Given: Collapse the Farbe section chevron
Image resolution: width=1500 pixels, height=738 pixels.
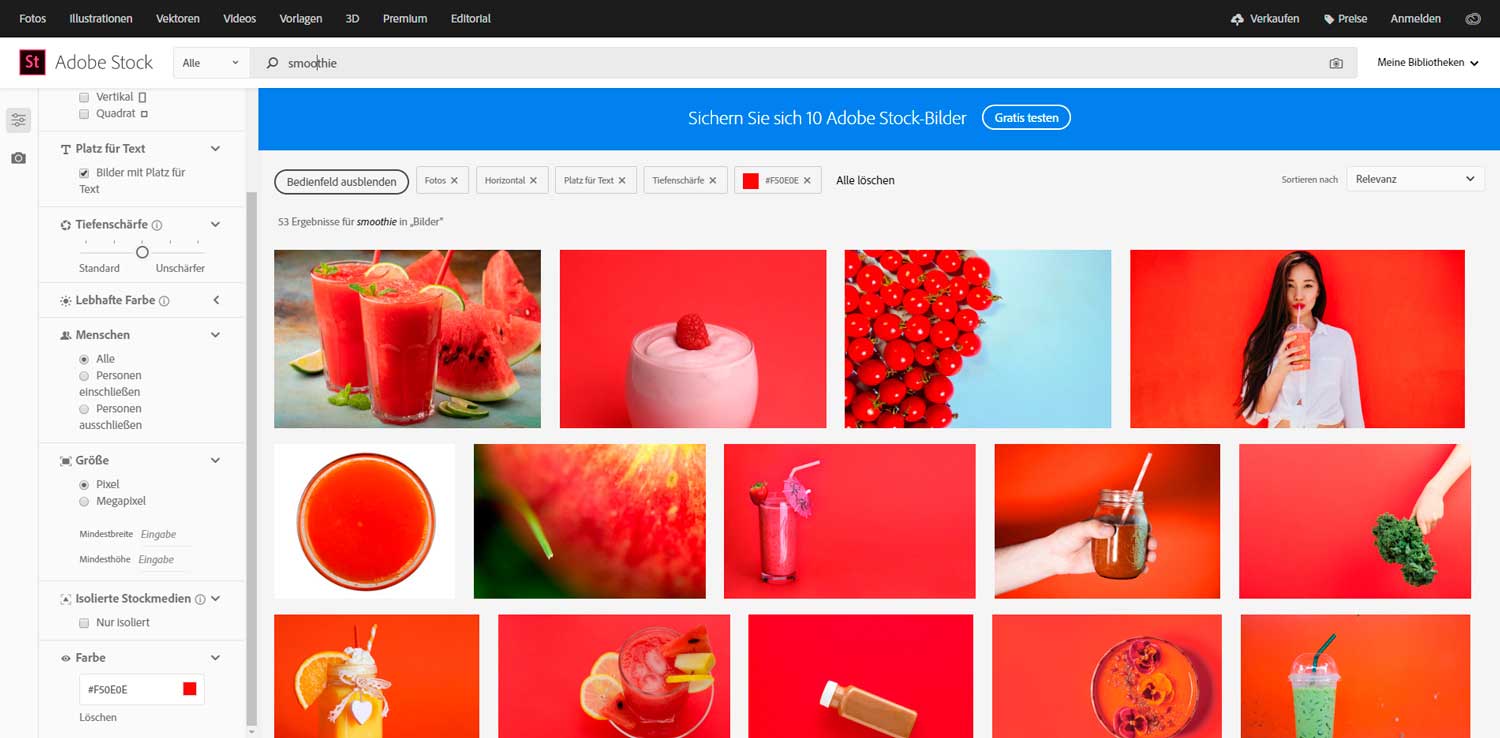Looking at the screenshot, I should pos(215,658).
